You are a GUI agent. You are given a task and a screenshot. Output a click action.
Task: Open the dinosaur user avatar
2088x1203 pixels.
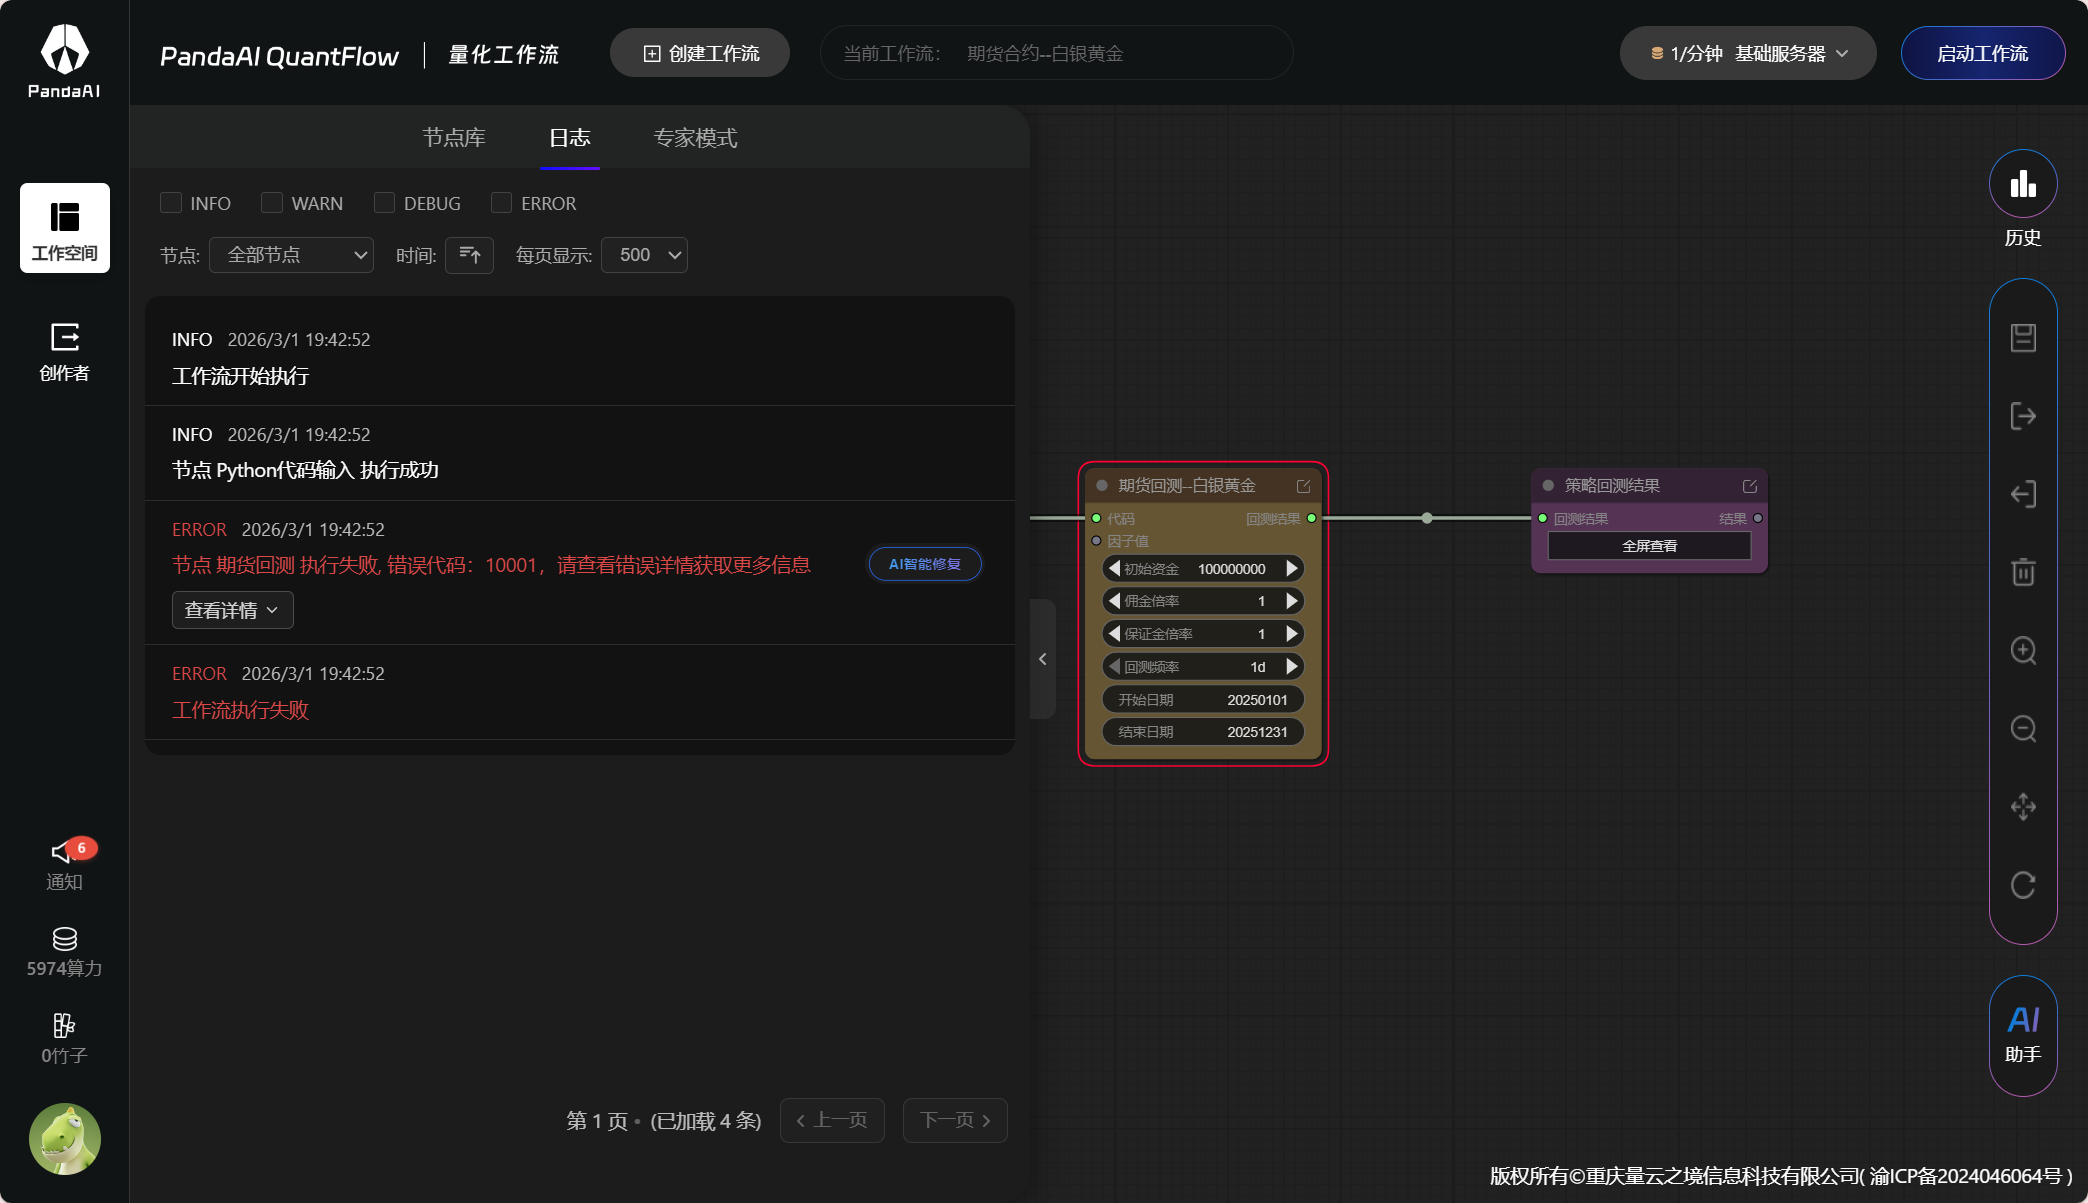coord(65,1139)
